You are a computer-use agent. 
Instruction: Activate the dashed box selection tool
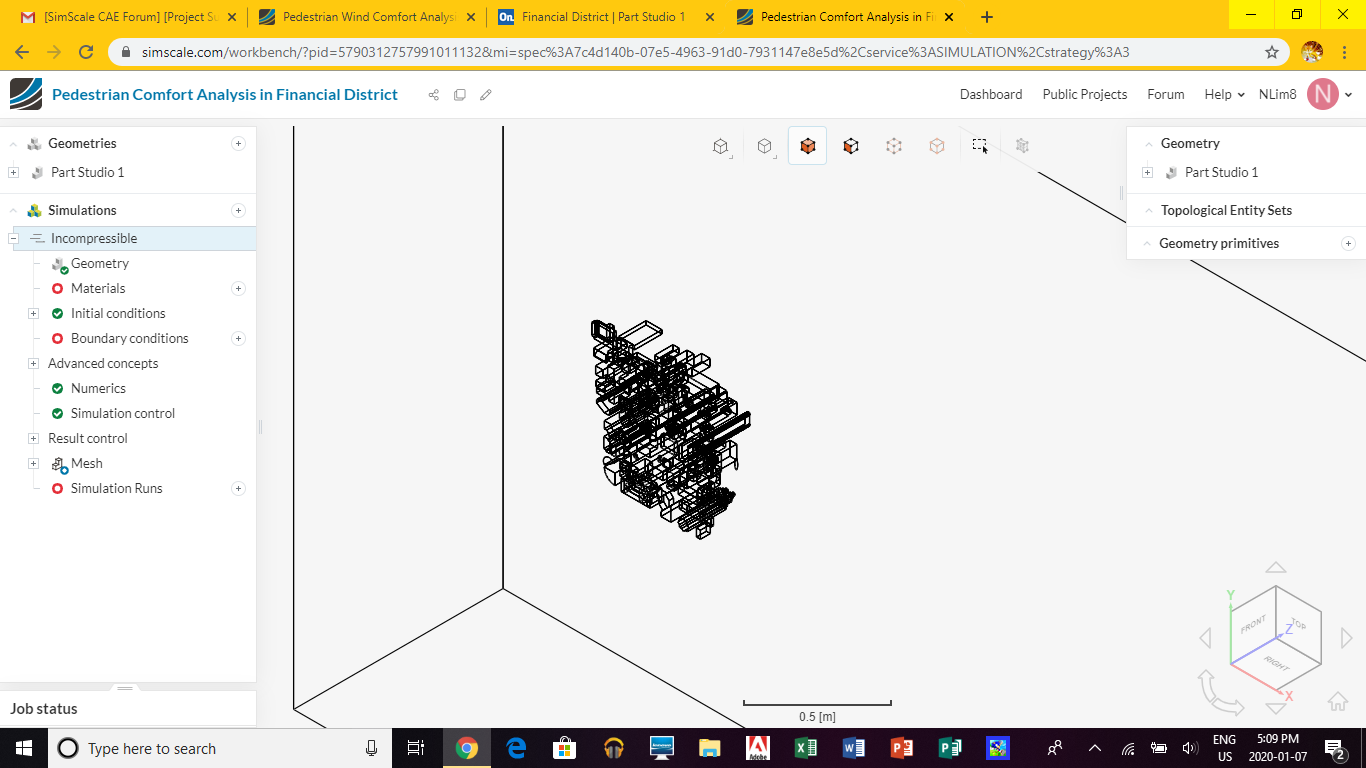(x=980, y=145)
